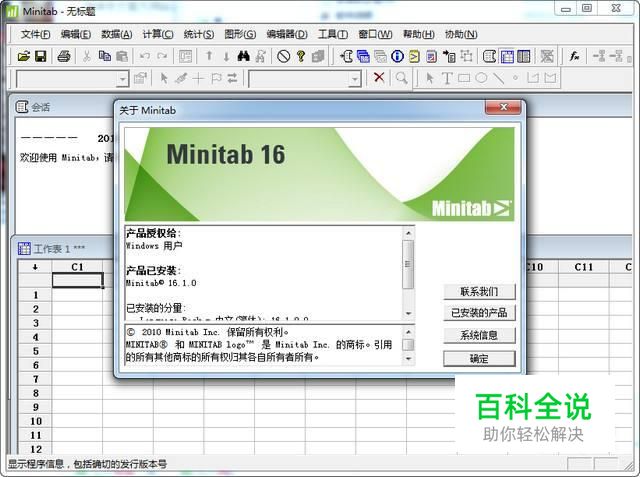Click the Show Session Folder icon

(x=346, y=56)
